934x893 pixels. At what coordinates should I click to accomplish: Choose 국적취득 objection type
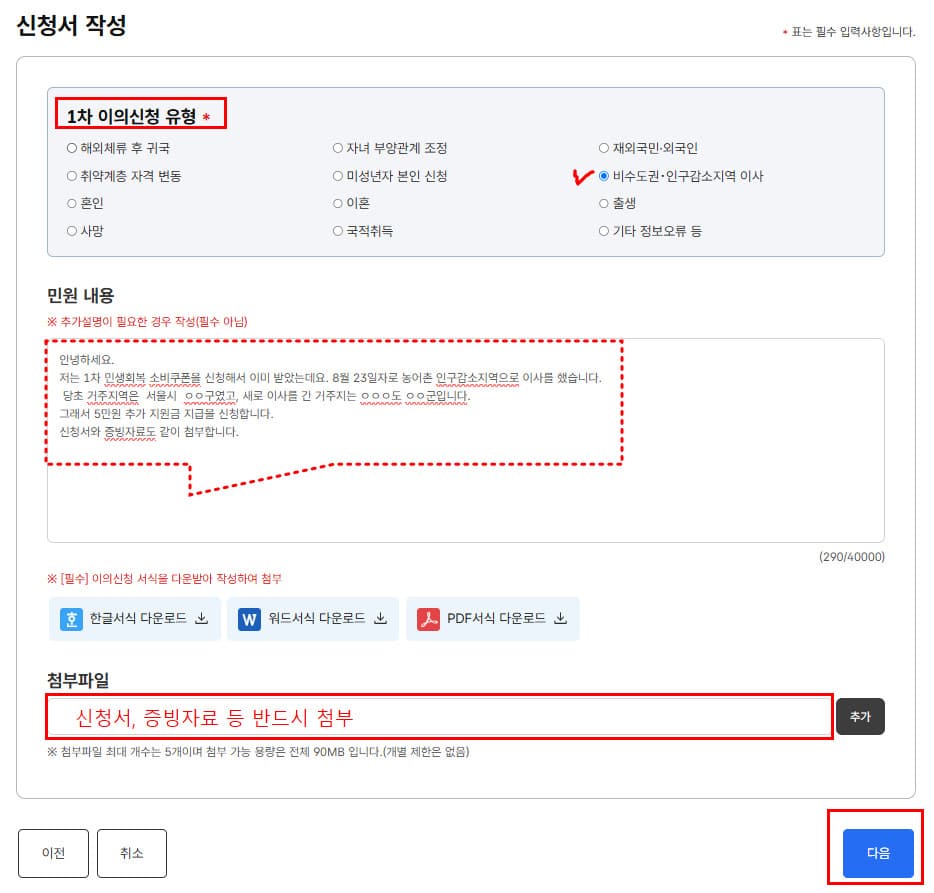pyautogui.click(x=338, y=231)
